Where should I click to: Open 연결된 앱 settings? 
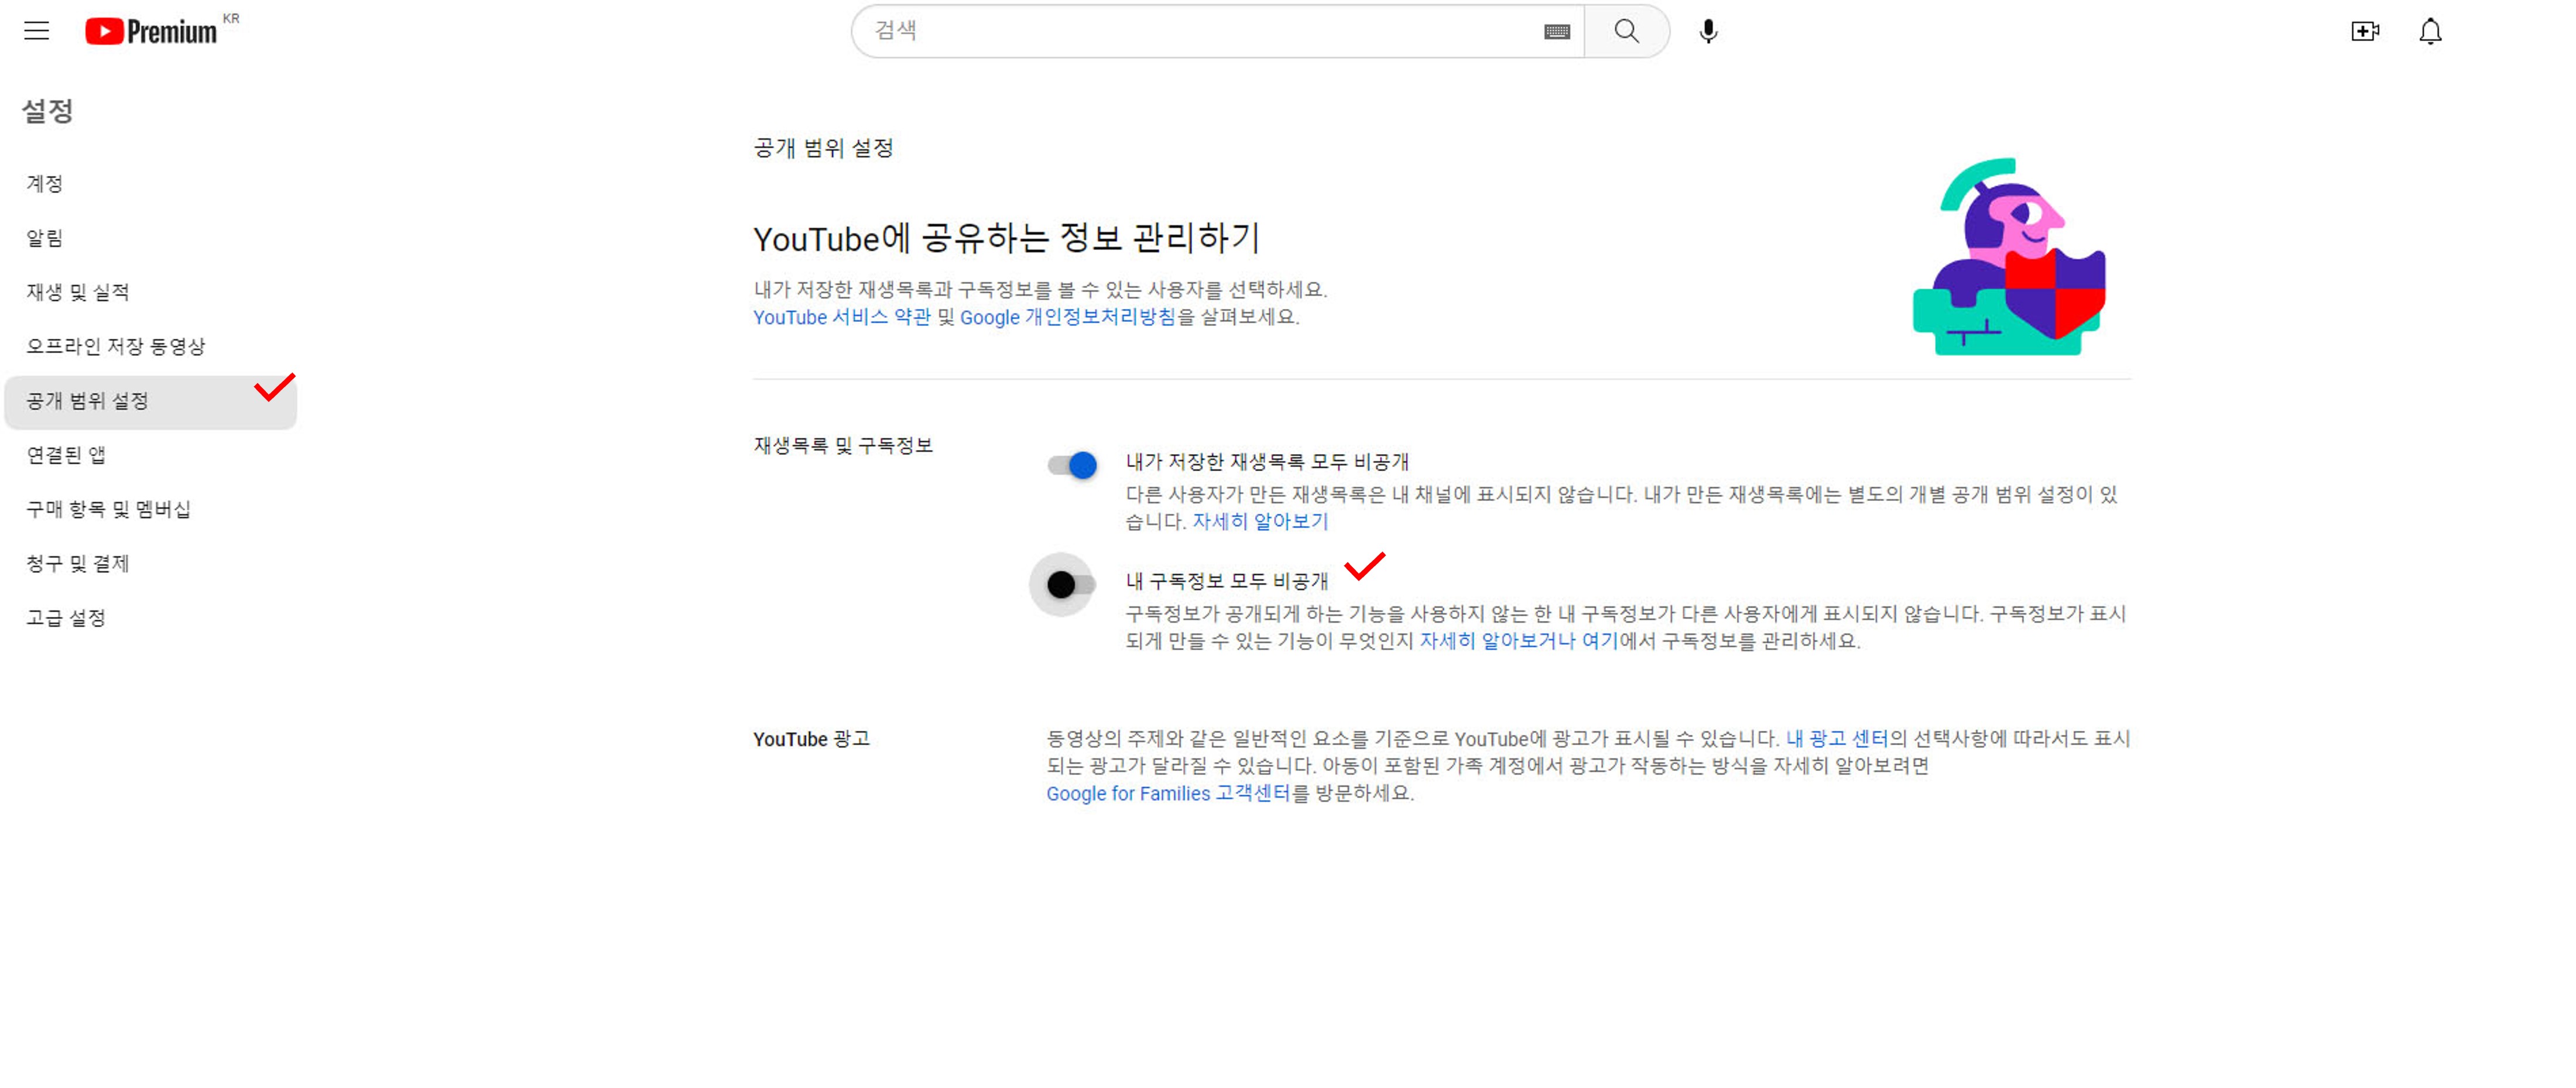(150, 455)
